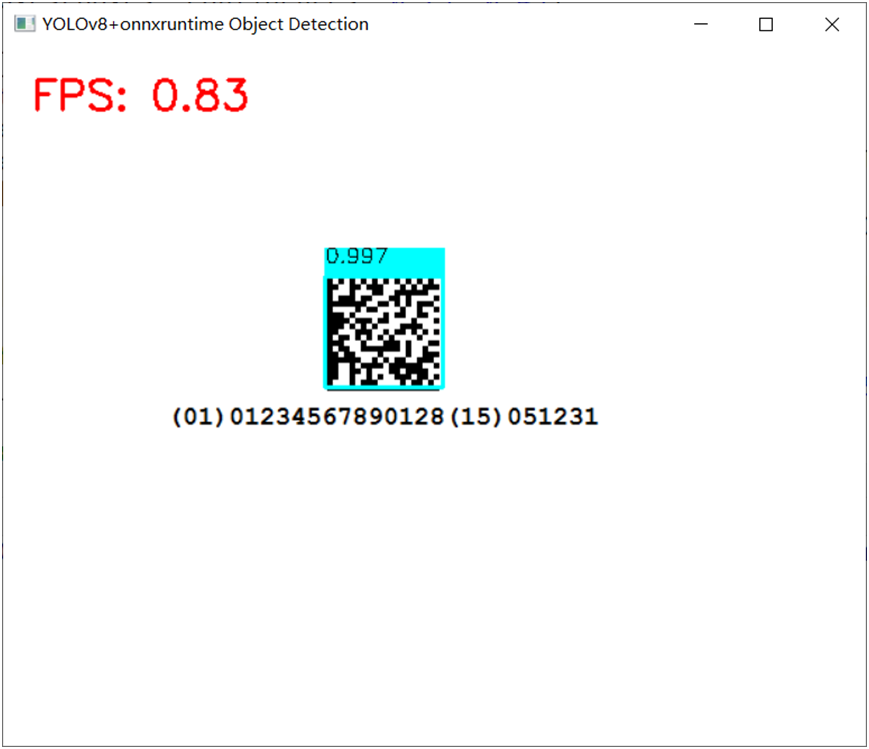The height and width of the screenshot is (749, 869).
Task: Click the minimize button of the detection window
Action: (700, 23)
